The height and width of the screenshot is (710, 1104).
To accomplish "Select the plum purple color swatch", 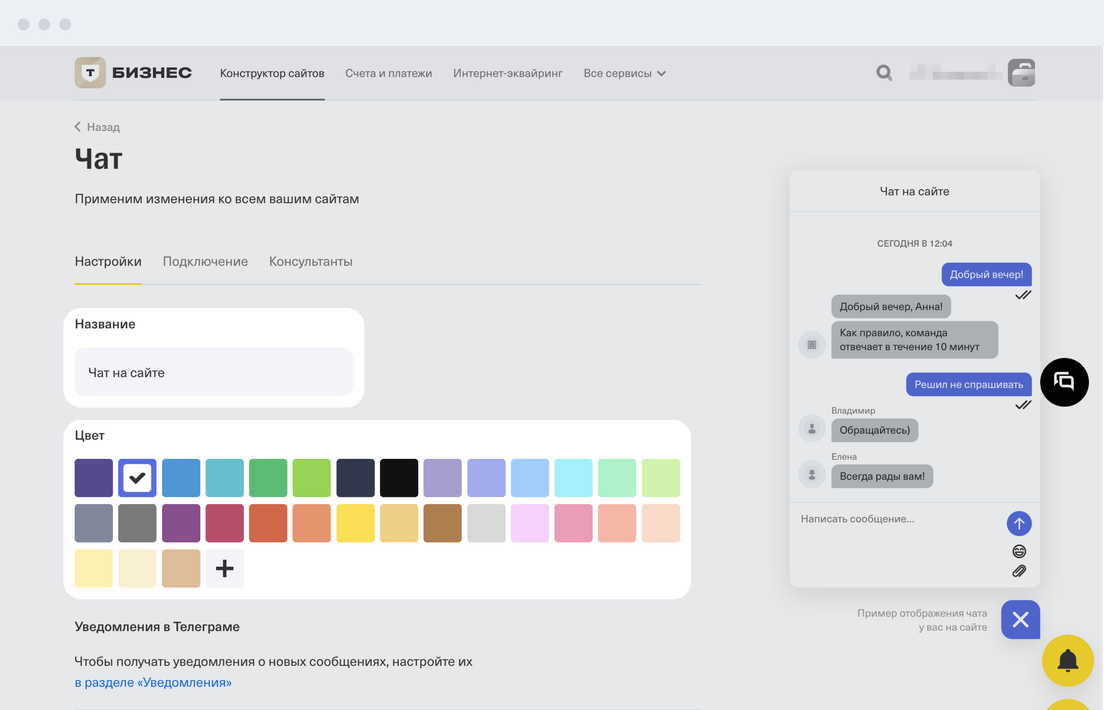I will [x=181, y=523].
